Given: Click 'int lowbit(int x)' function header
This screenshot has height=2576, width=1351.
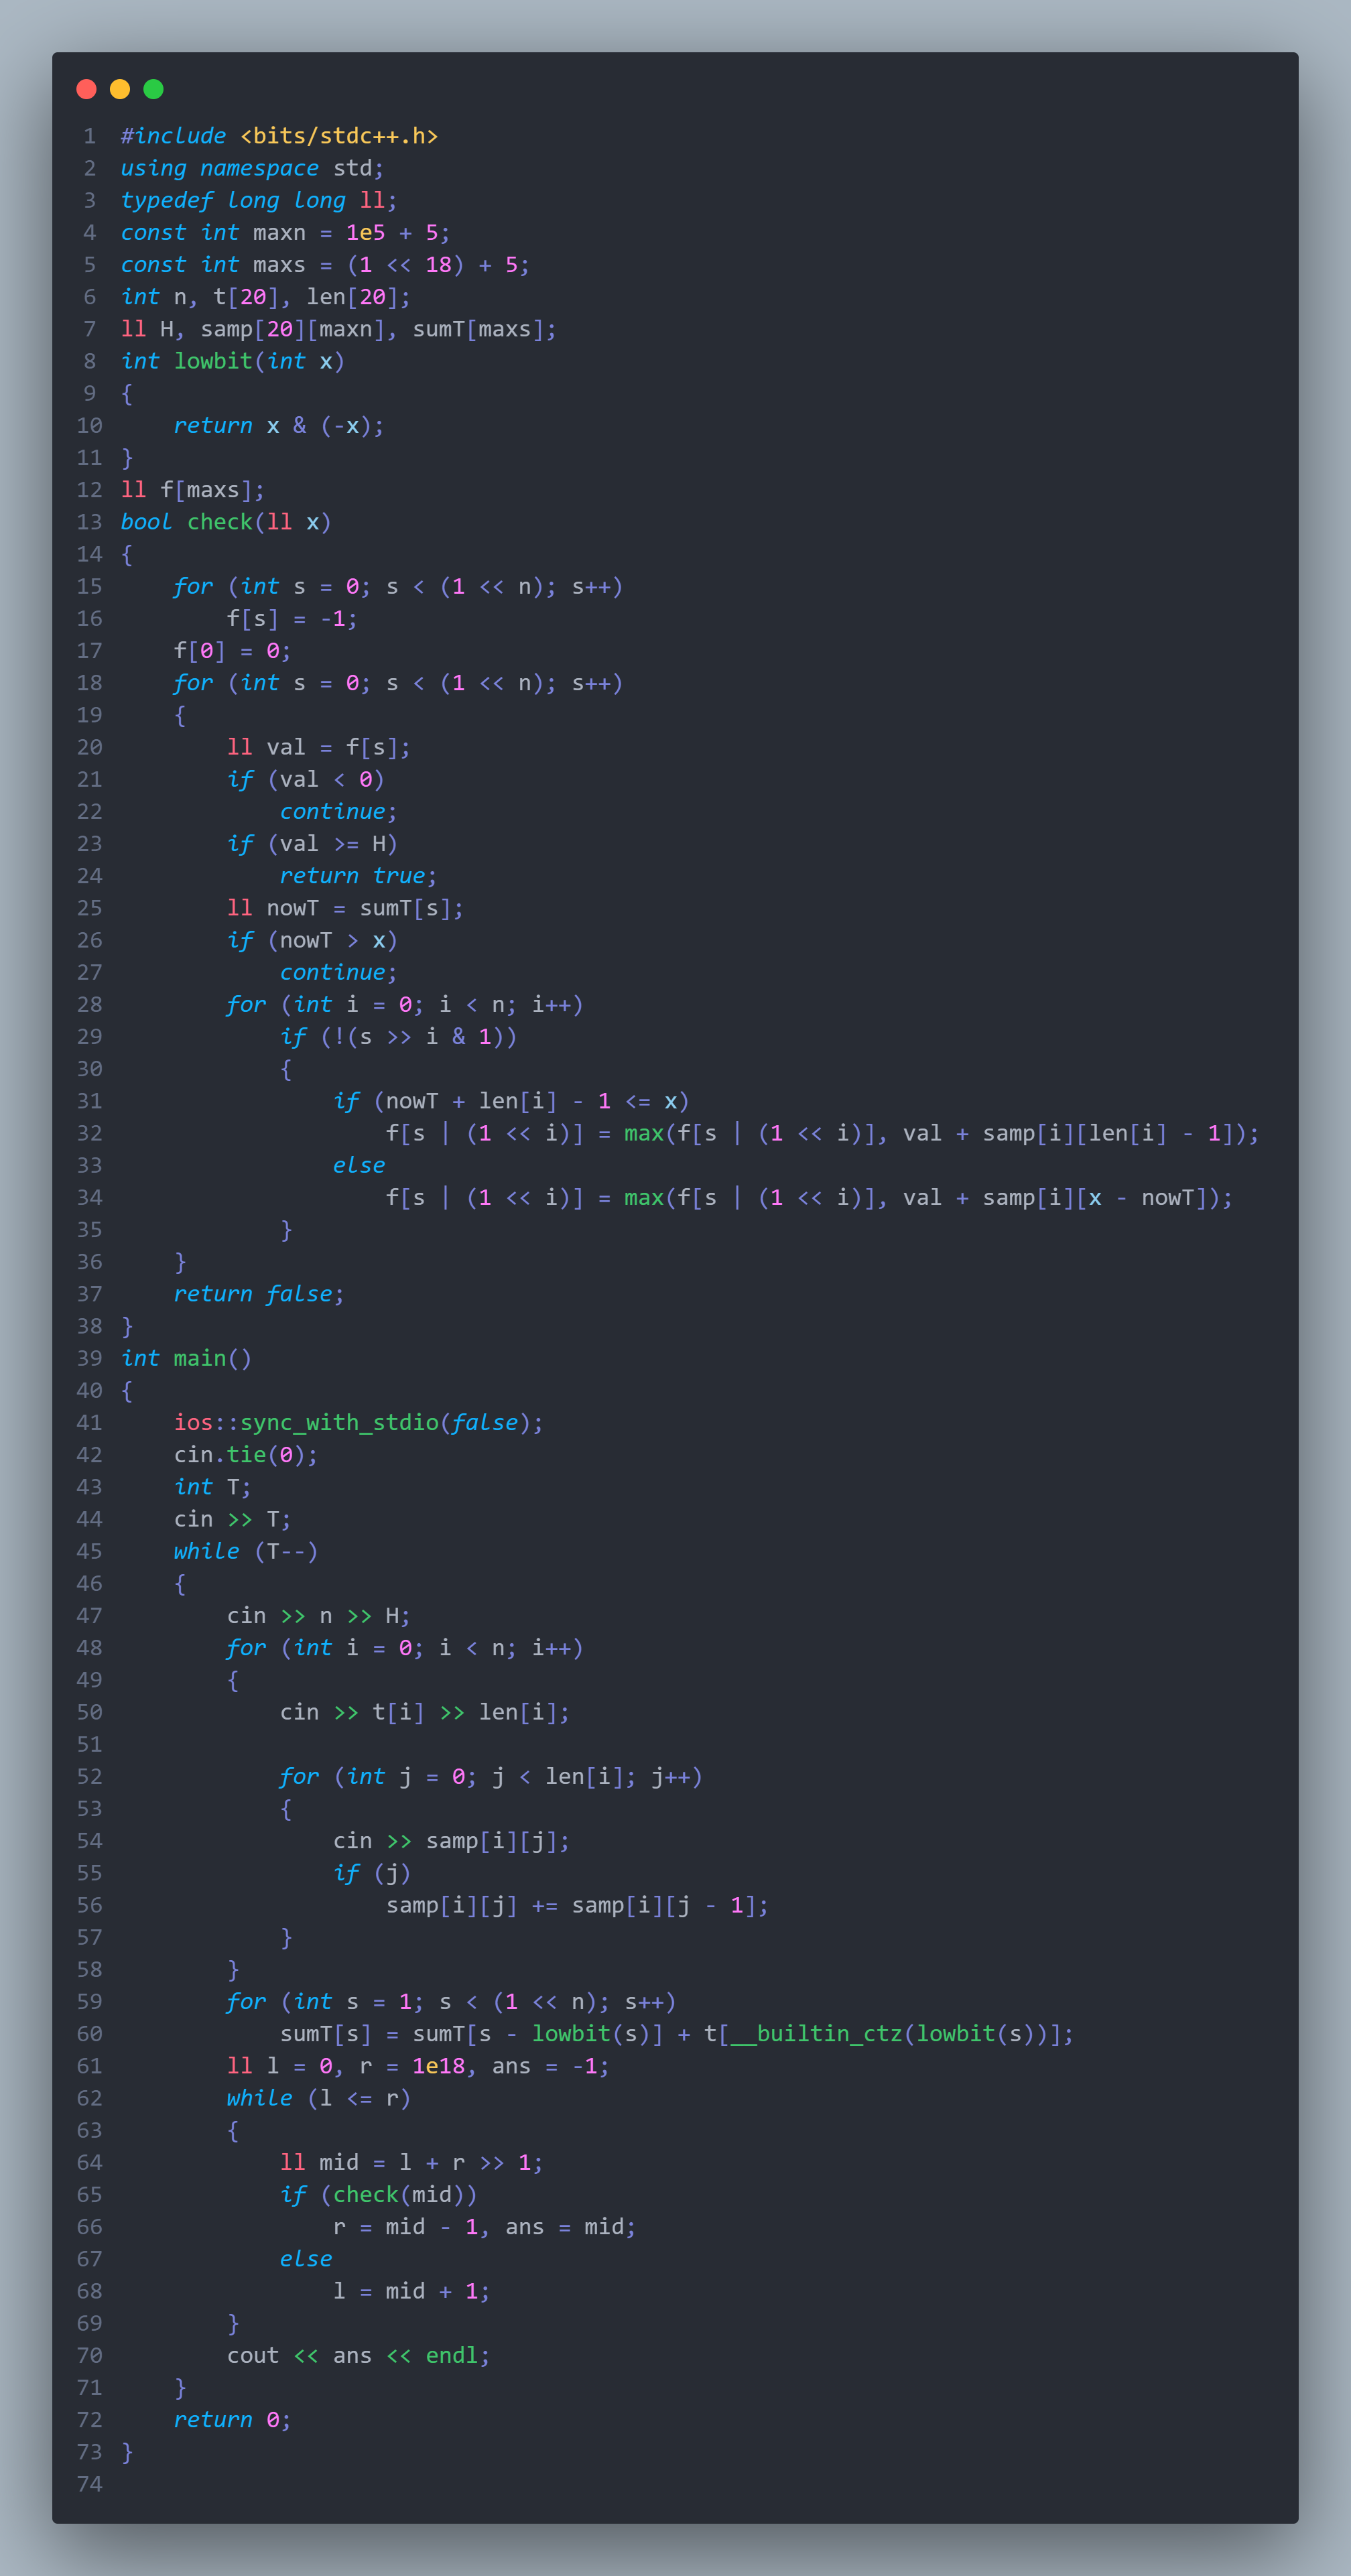Looking at the screenshot, I should (232, 361).
